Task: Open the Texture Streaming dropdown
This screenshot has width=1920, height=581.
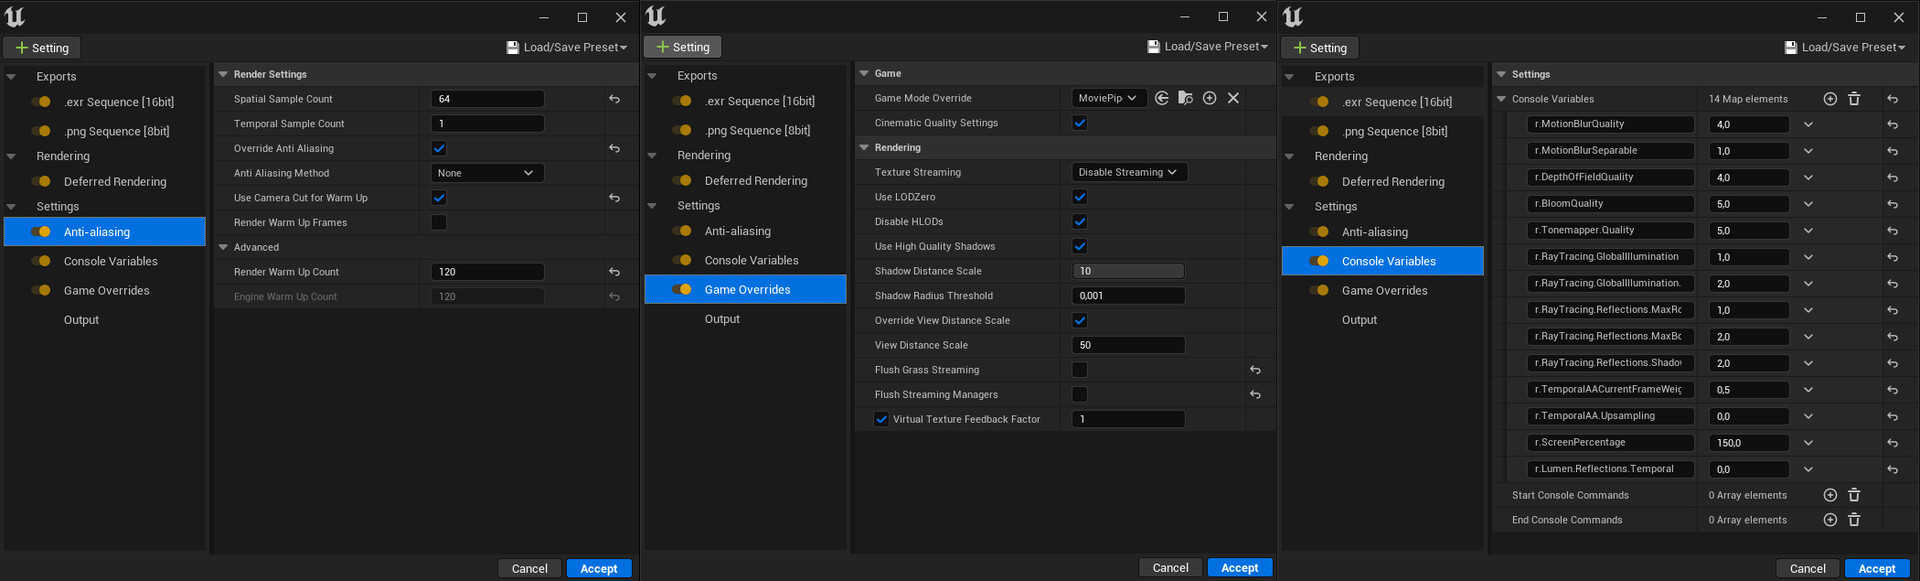Action: 1128,172
